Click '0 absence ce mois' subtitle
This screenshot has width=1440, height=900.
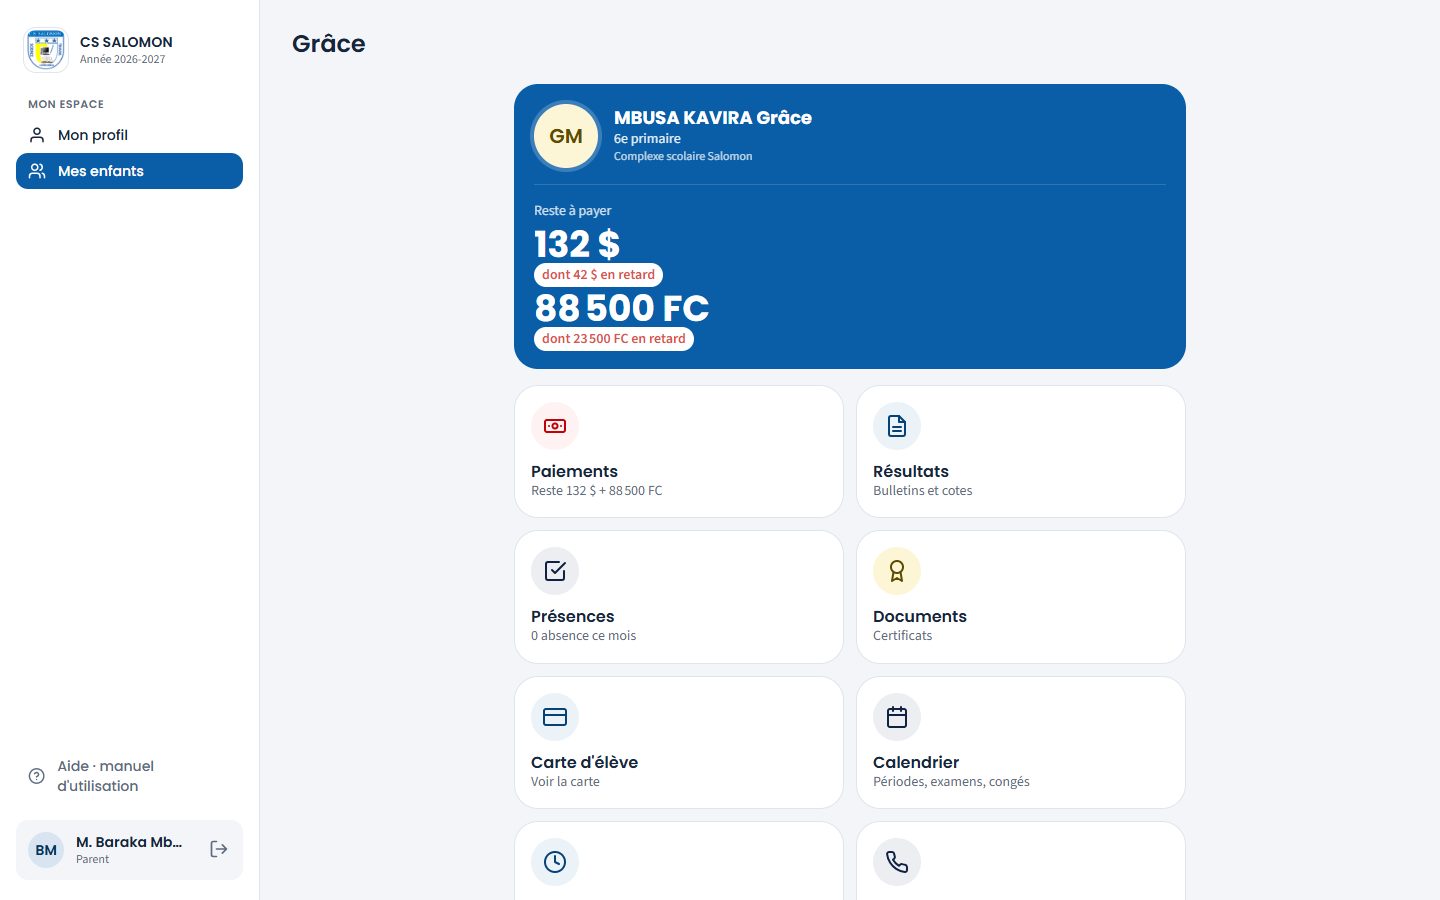point(583,636)
